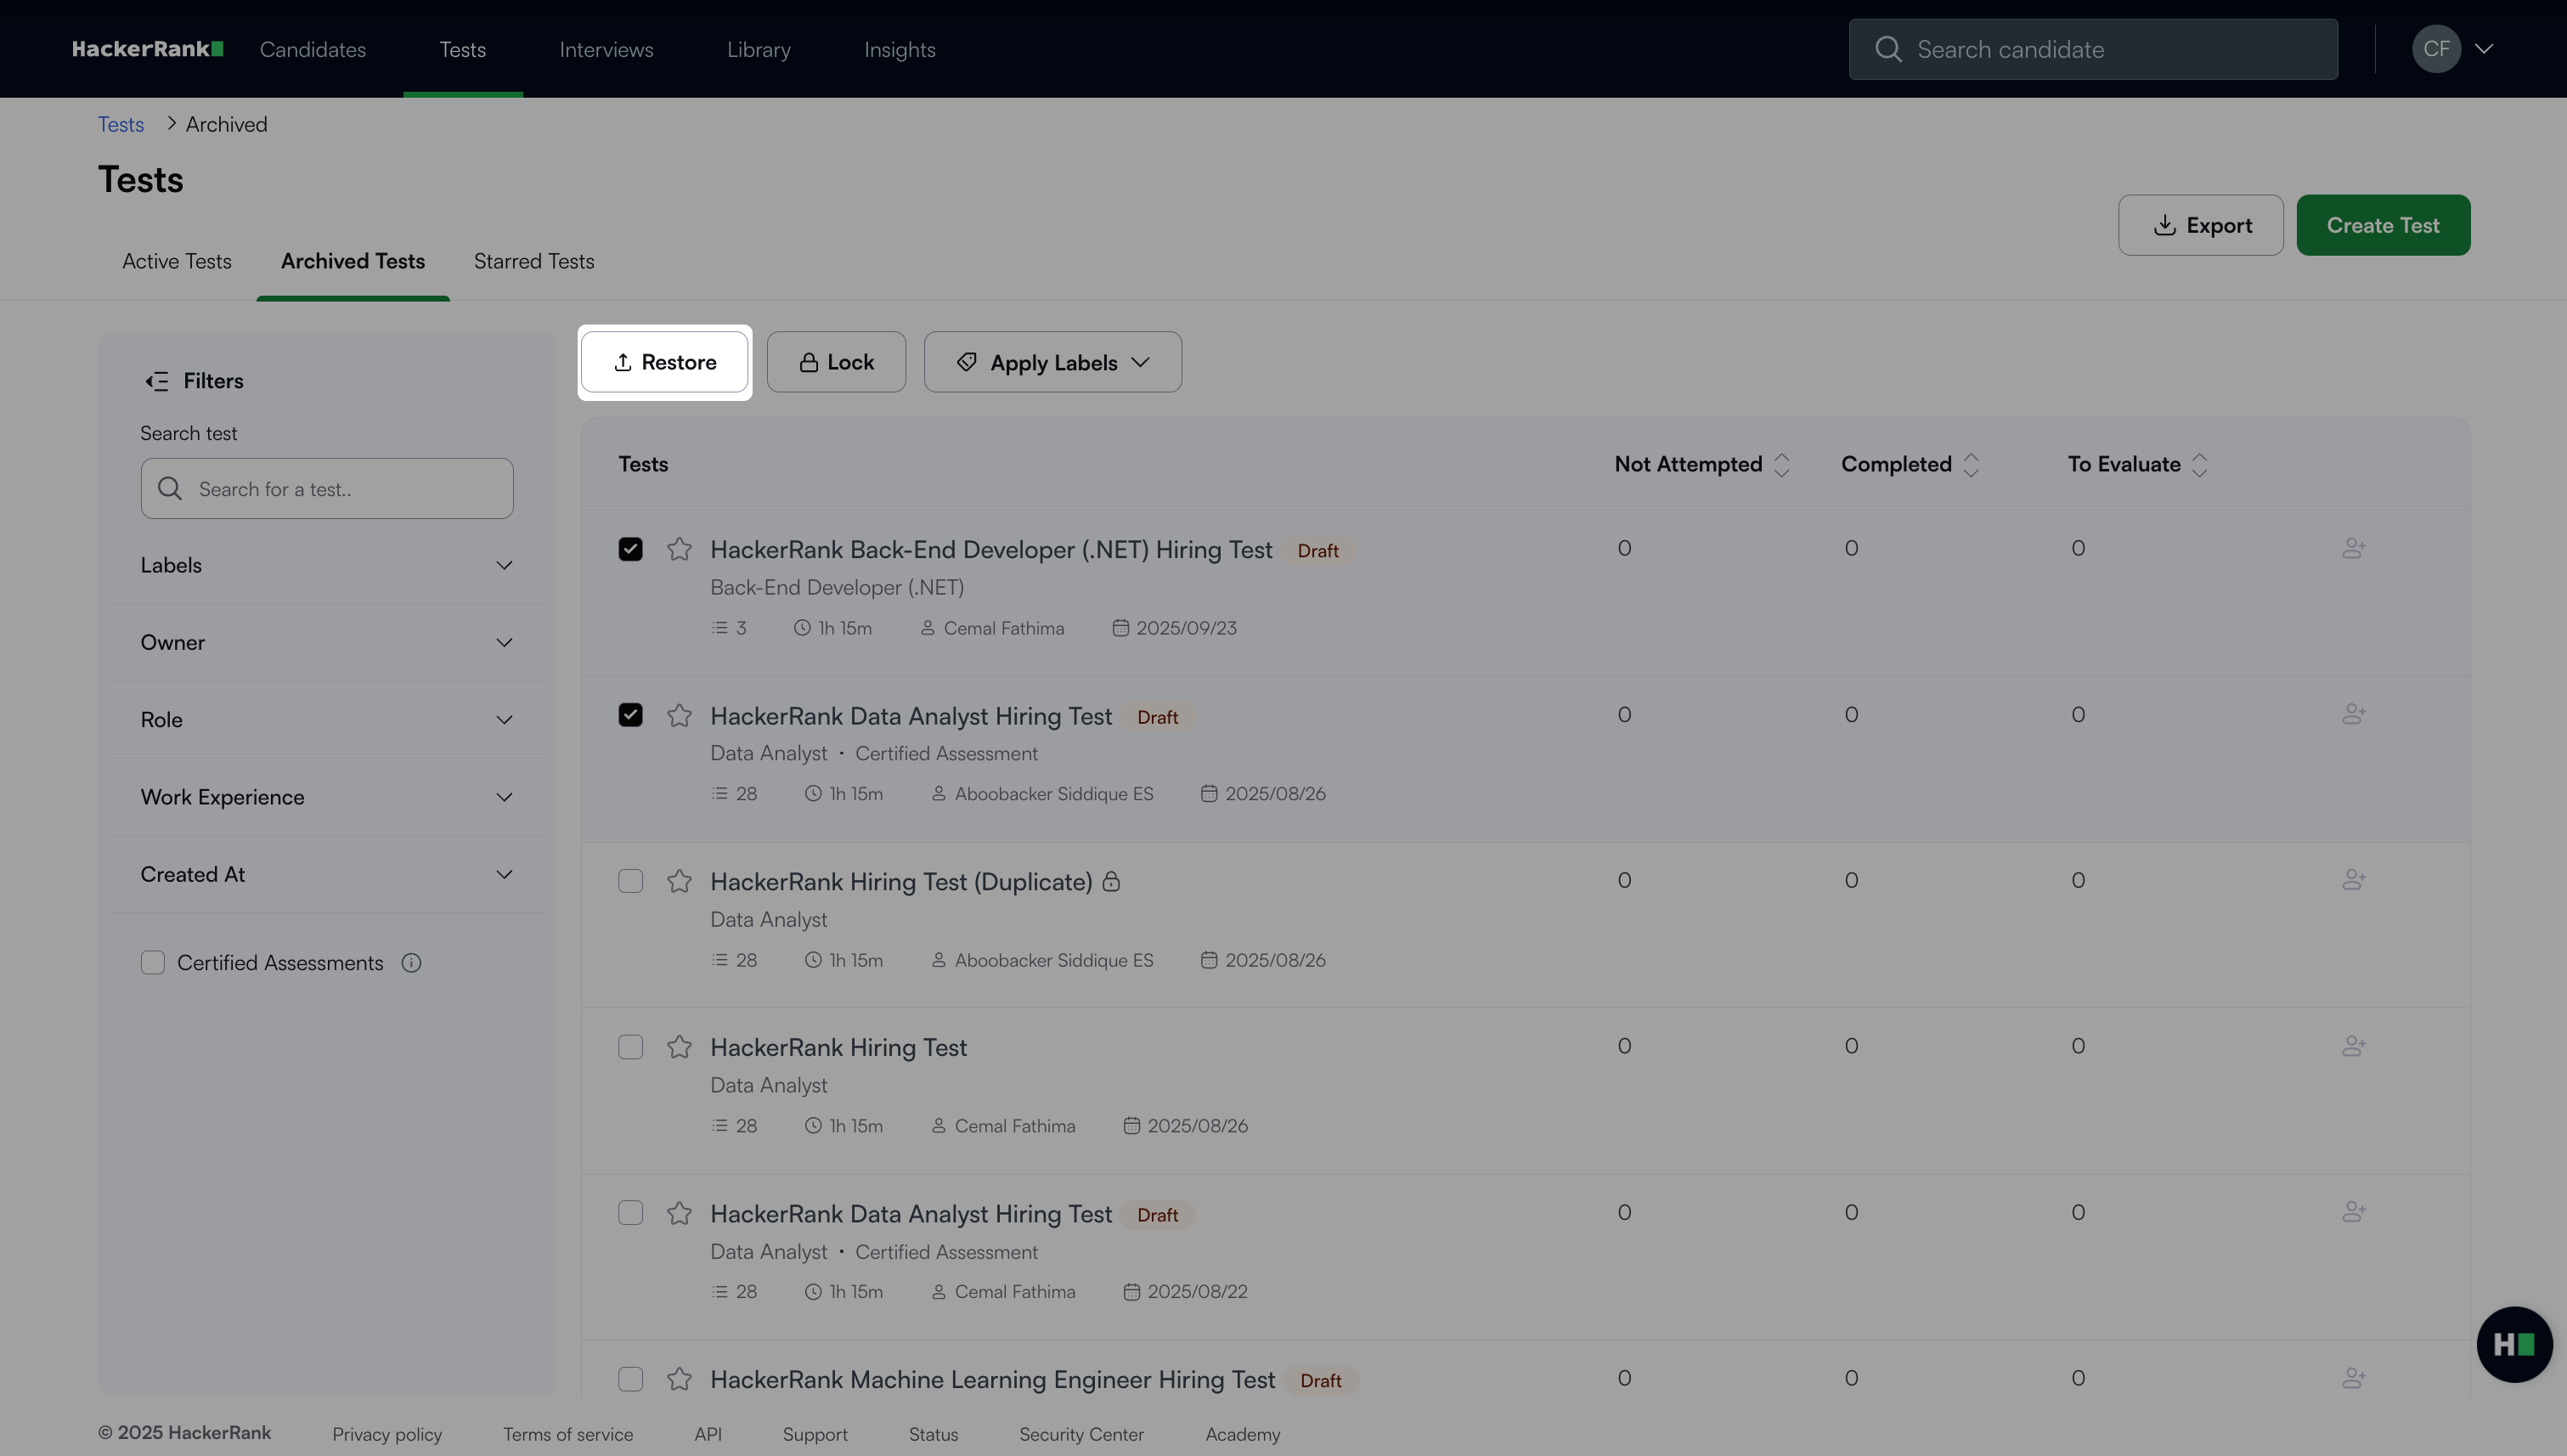
Task: Open the Apply Labels dropdown
Action: [x=1052, y=362]
